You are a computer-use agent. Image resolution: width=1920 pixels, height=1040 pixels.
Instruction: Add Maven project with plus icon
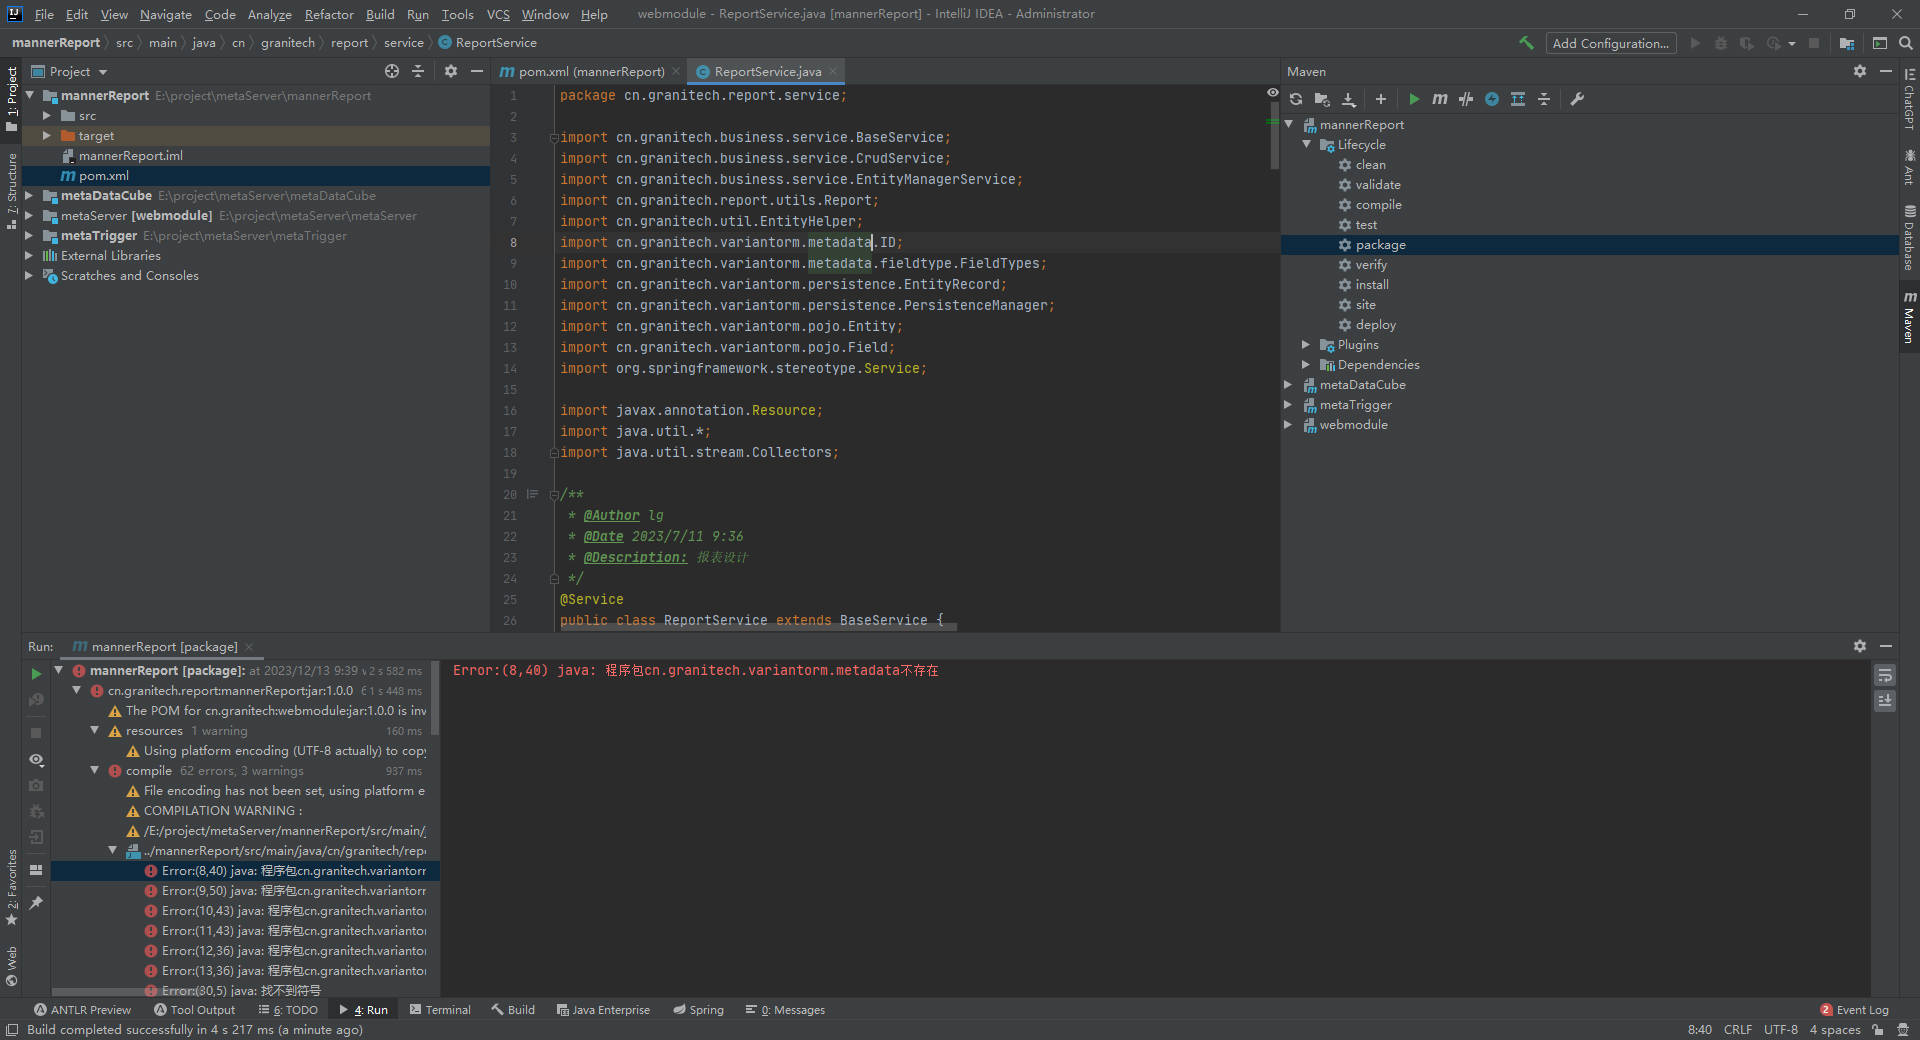point(1381,99)
